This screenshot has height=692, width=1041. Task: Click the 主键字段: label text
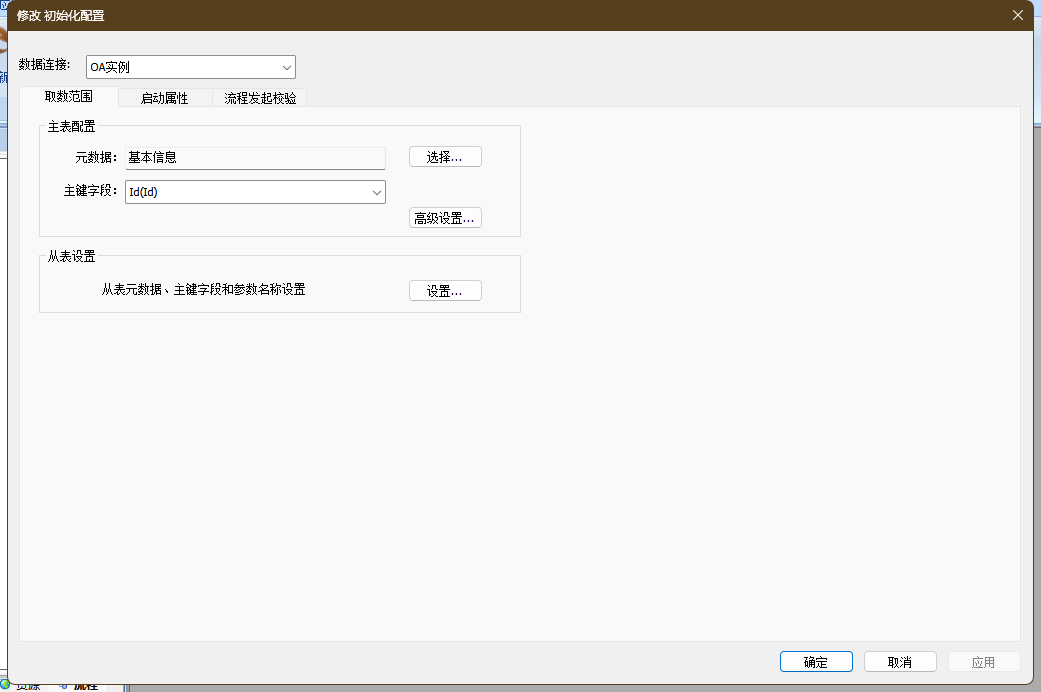pyautogui.click(x=91, y=192)
